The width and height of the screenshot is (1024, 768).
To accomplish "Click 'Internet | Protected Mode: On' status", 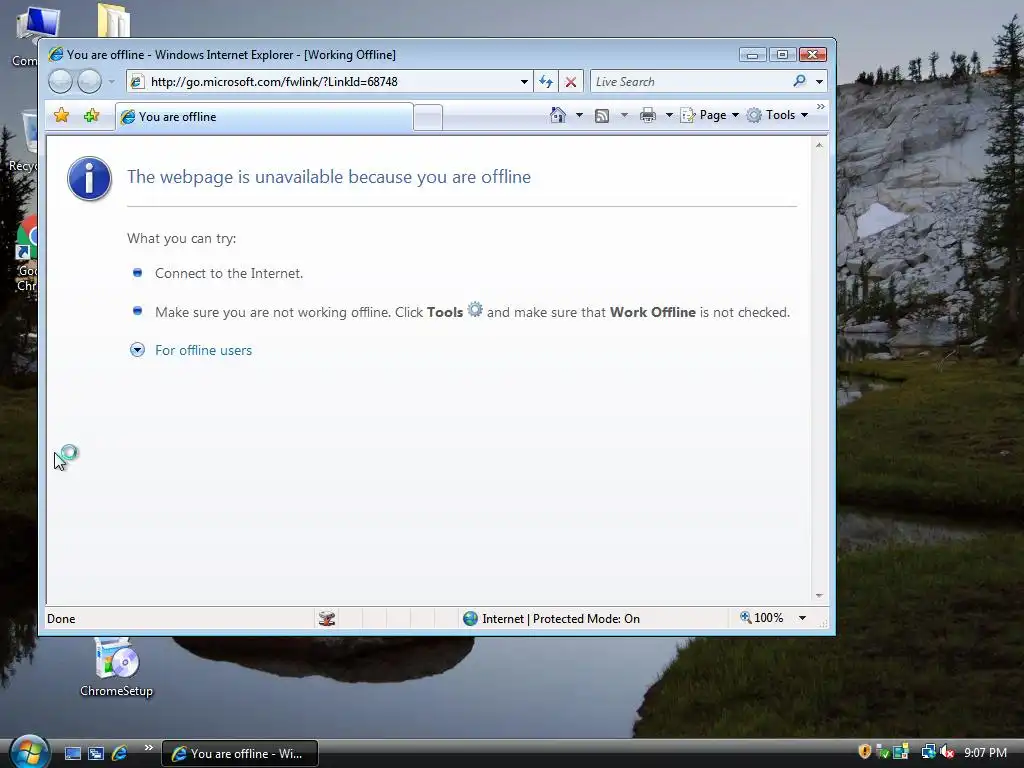I will [551, 618].
